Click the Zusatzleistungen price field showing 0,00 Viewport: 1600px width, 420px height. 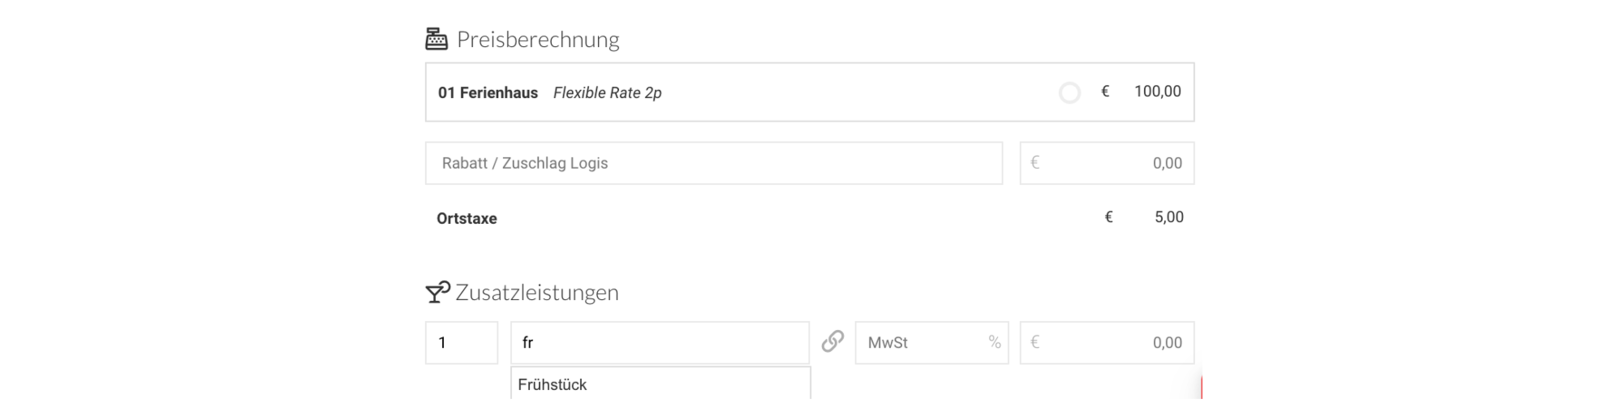point(1107,342)
